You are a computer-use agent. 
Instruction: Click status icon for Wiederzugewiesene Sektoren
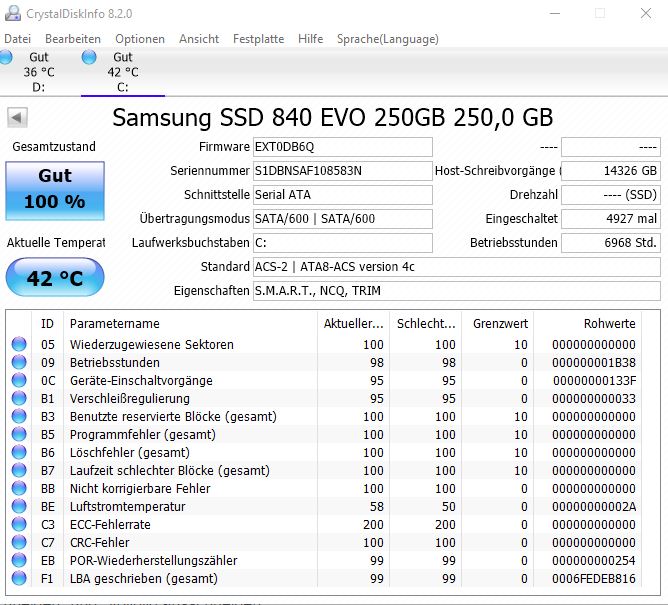tap(19, 344)
